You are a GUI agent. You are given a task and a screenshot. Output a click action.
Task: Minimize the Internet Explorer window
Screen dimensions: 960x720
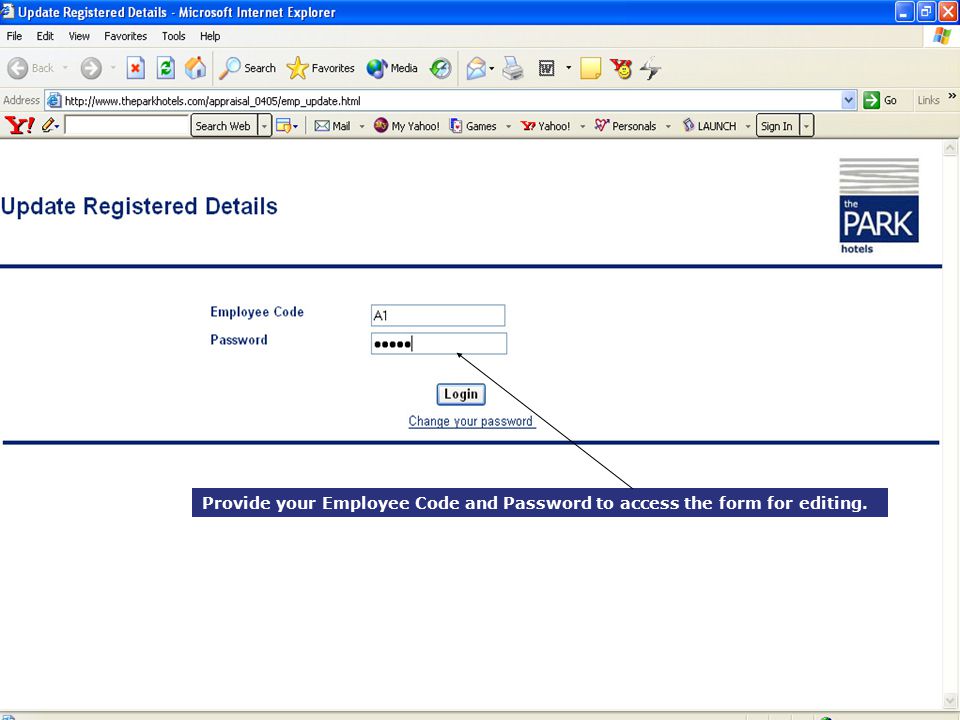pyautogui.click(x=904, y=12)
